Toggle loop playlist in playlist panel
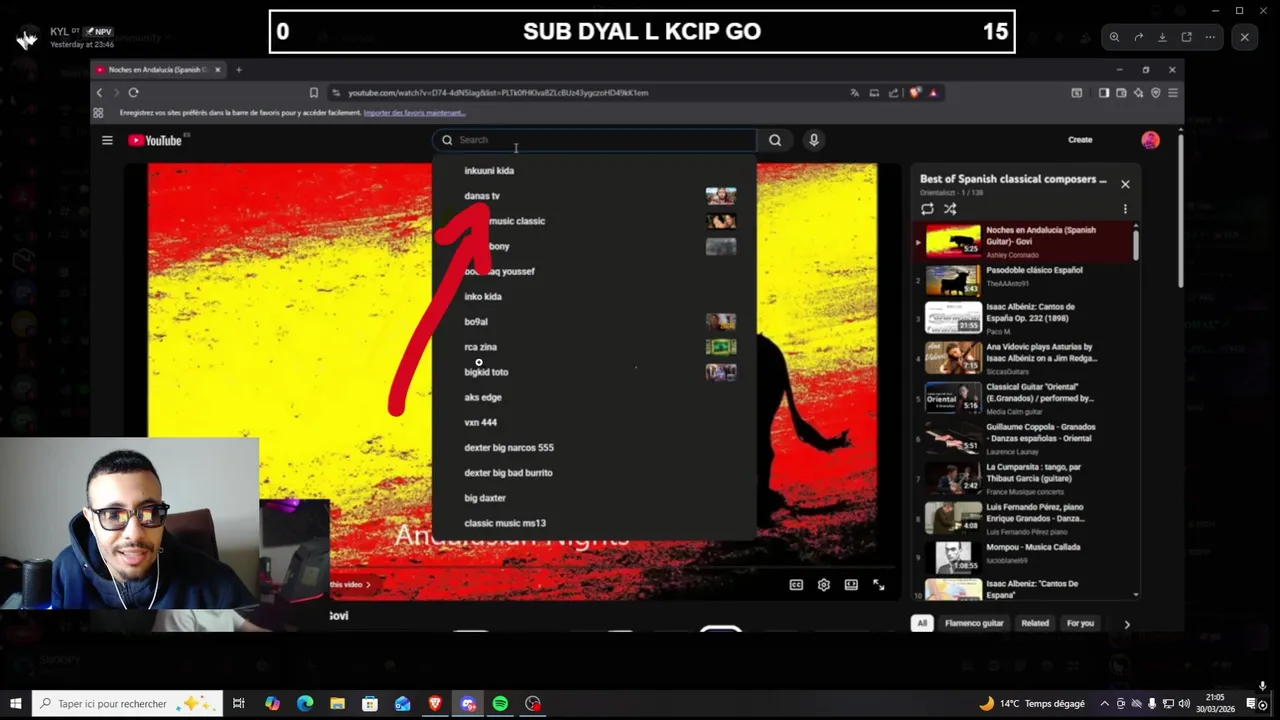The height and width of the screenshot is (720, 1280). [x=927, y=209]
